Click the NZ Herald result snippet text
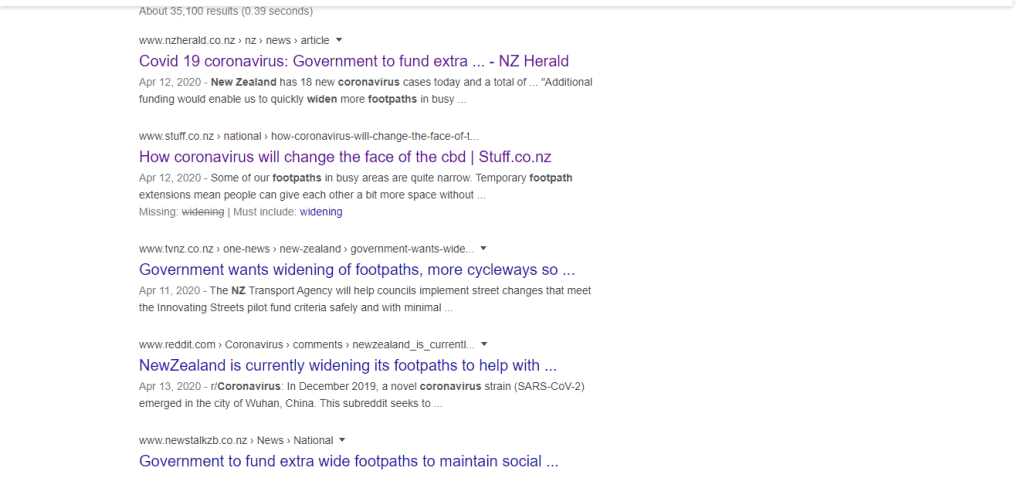Viewport: 1024px width, 478px height. [x=365, y=90]
